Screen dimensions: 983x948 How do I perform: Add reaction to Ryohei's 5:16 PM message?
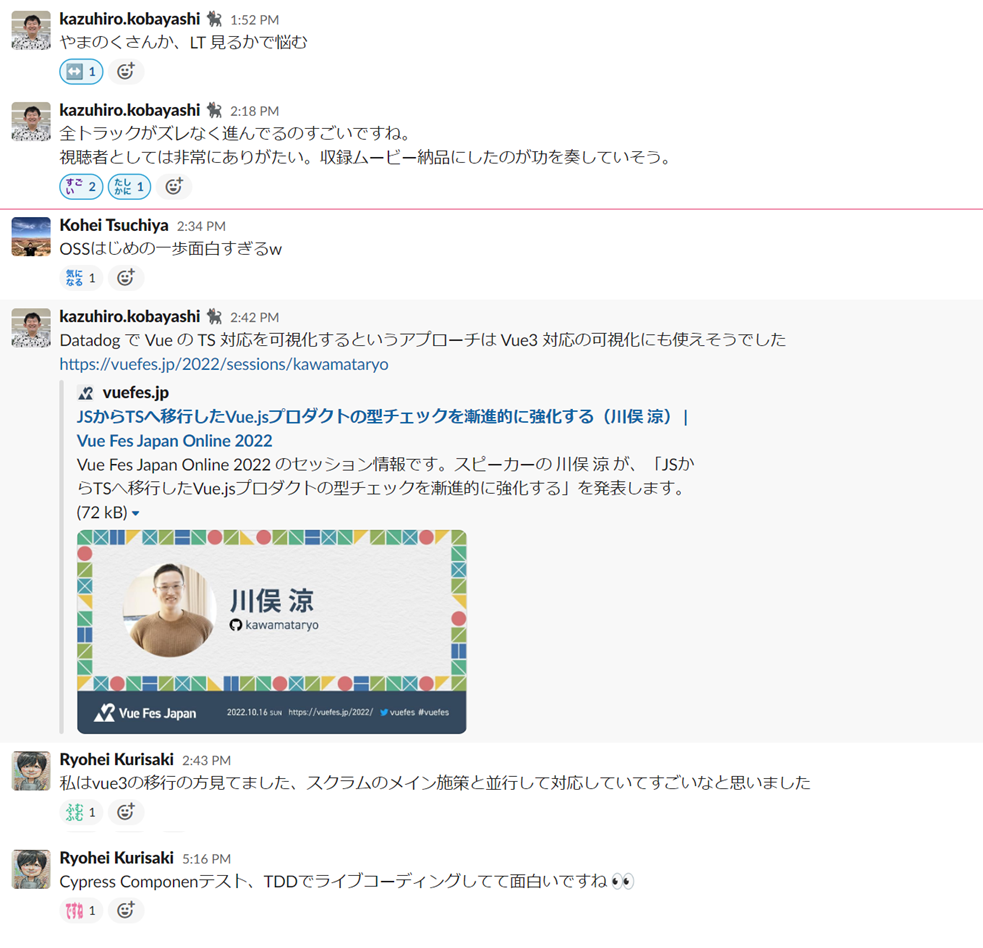coord(126,910)
